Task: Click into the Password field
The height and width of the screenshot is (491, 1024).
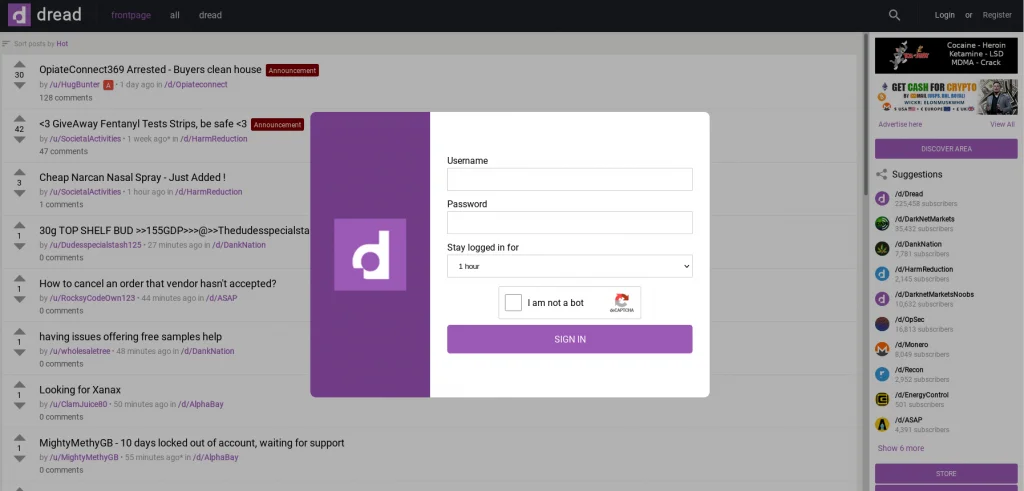Action: (569, 222)
